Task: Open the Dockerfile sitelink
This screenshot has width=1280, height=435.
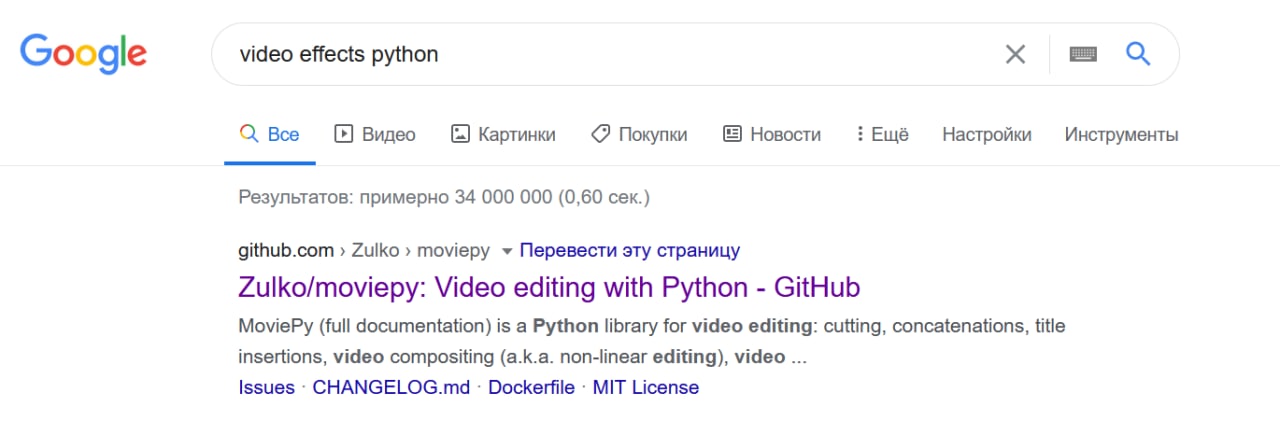Action: (x=531, y=387)
